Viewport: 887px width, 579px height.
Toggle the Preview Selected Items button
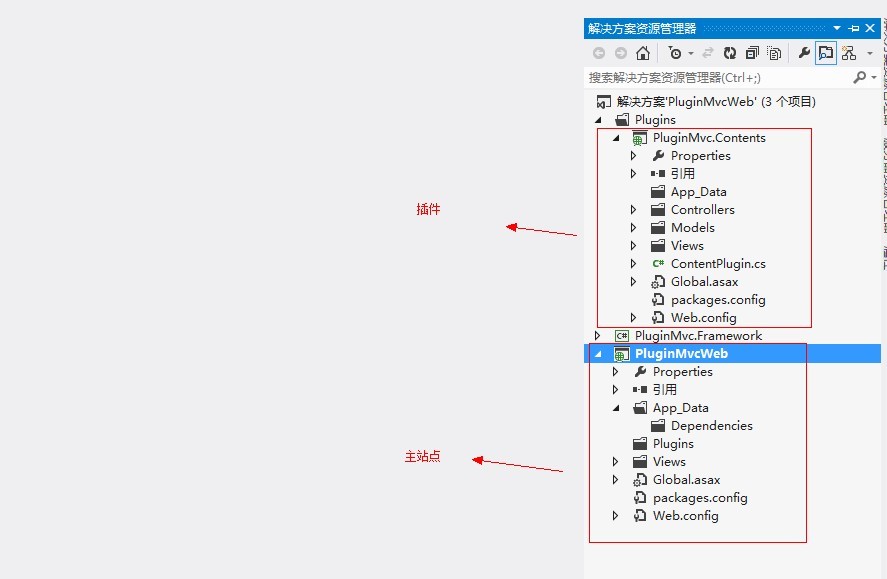[x=825, y=53]
